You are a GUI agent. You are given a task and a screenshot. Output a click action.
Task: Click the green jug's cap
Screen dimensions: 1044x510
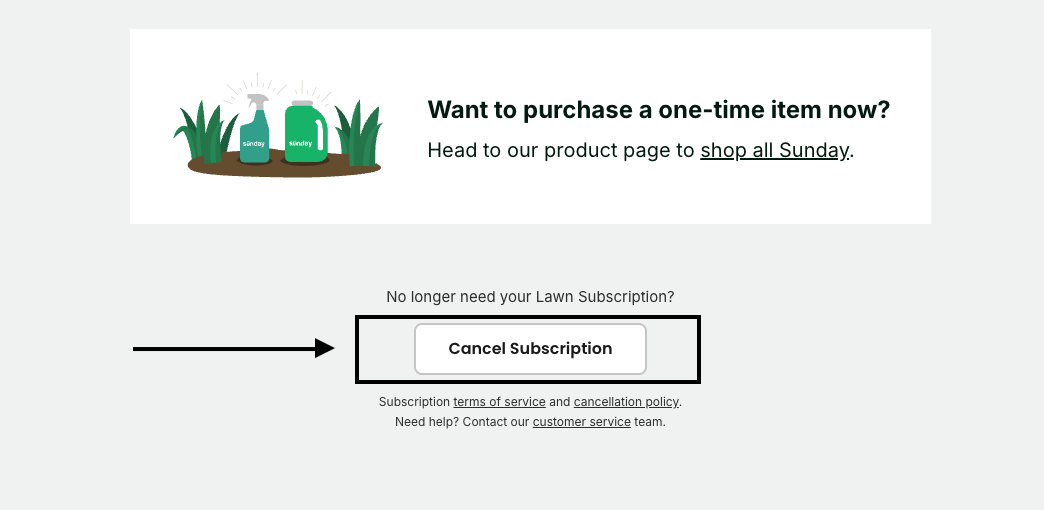click(x=301, y=102)
